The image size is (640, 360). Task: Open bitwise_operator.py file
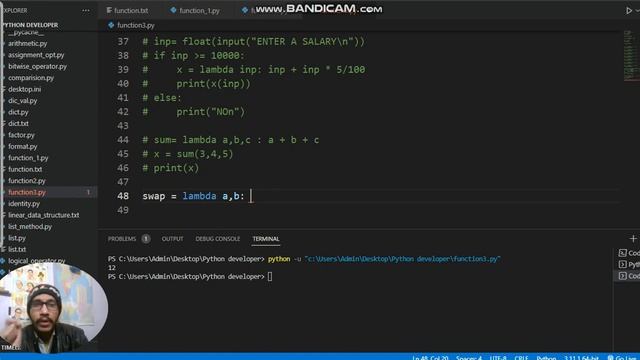(x=37, y=66)
